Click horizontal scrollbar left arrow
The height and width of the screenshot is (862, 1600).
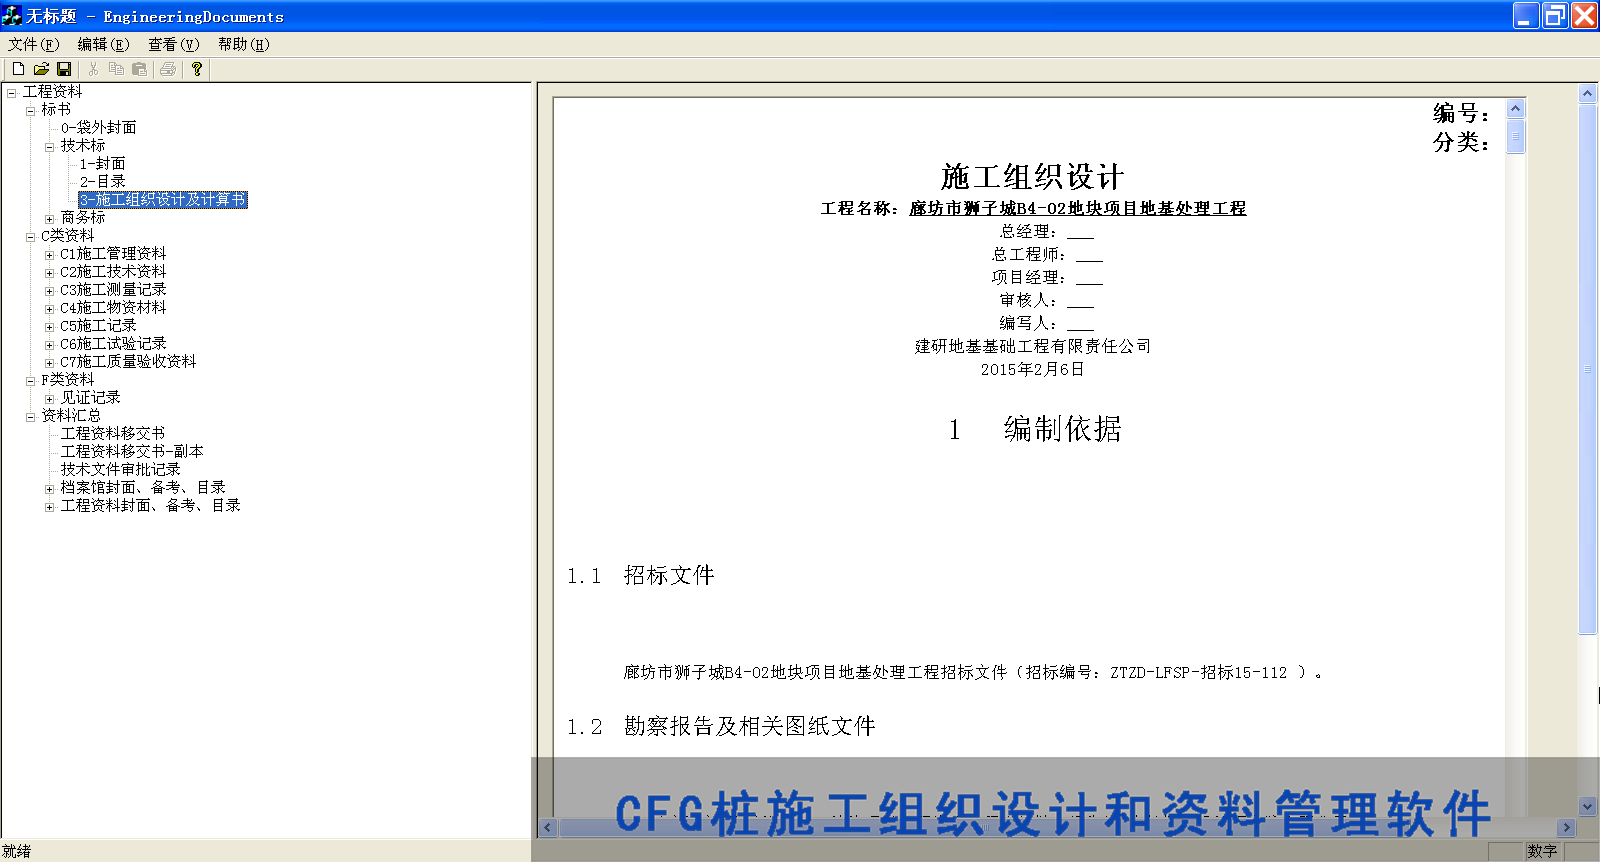547,827
